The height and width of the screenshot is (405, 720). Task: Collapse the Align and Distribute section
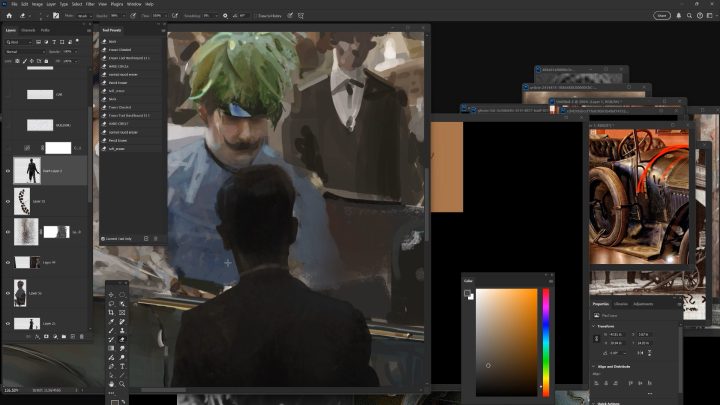[x=593, y=366]
